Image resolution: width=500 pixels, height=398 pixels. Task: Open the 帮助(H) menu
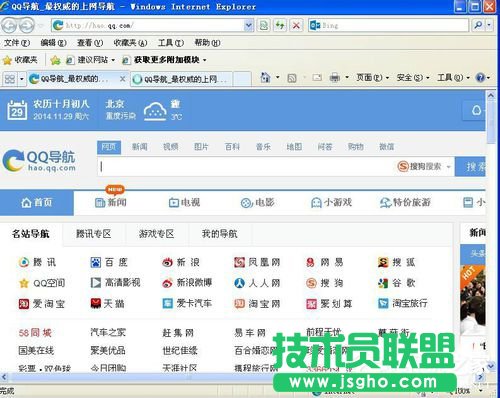[207, 43]
